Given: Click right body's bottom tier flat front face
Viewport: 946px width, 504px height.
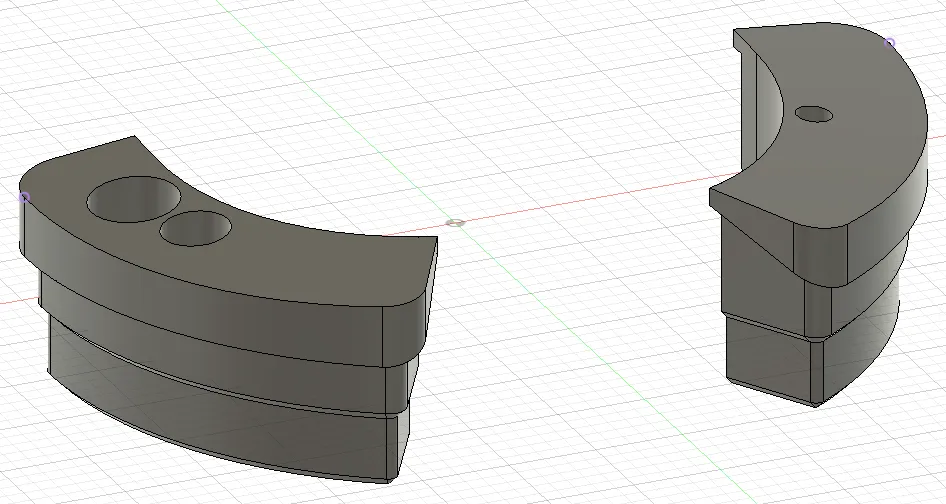Looking at the screenshot, I should pos(770,355).
